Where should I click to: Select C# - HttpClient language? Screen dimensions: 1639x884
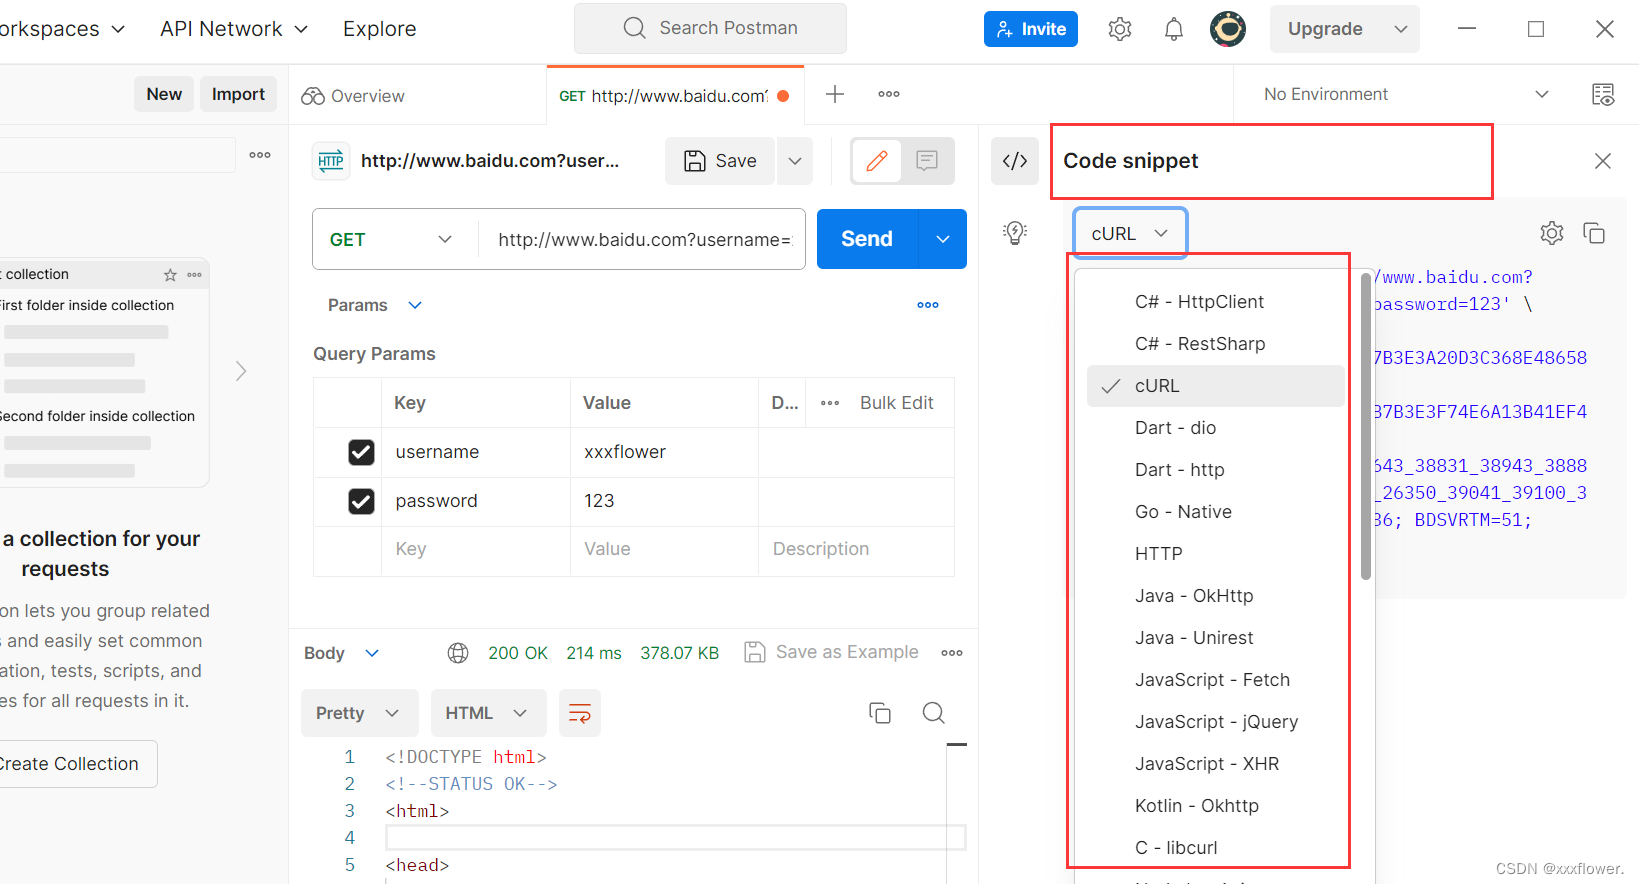(1215, 302)
